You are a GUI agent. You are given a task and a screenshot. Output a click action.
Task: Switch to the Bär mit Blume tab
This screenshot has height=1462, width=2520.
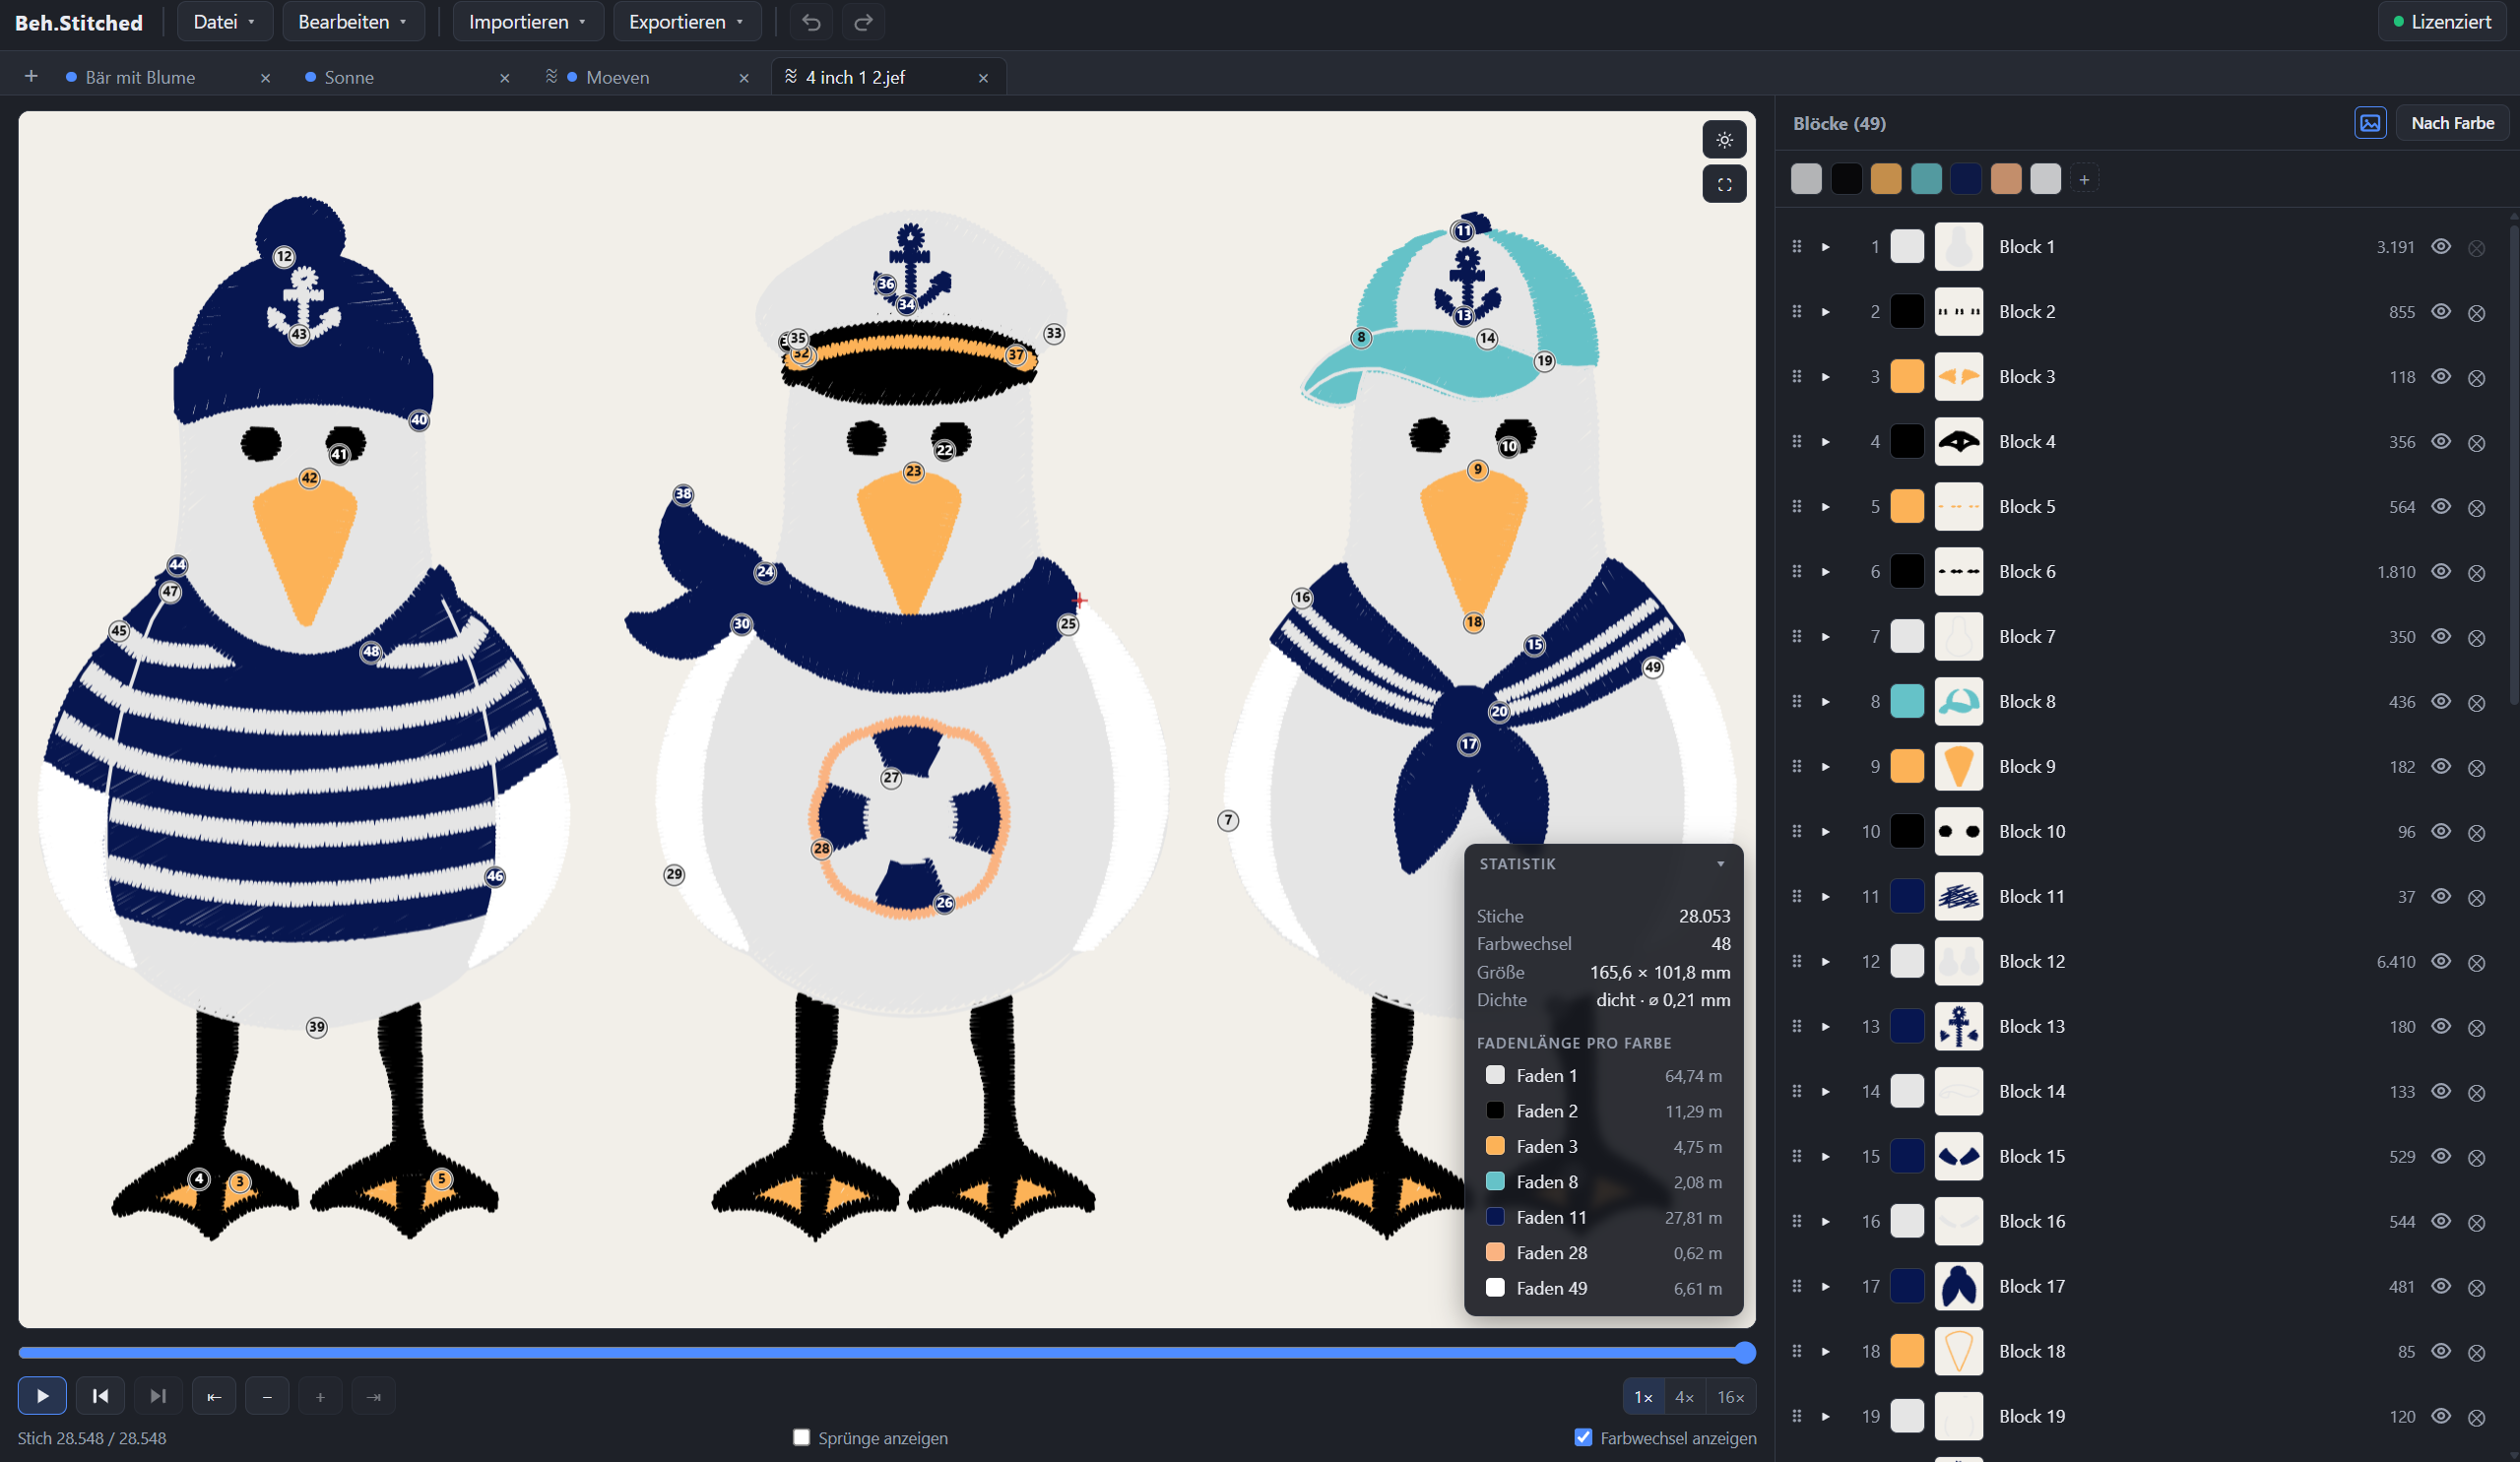tap(140, 77)
